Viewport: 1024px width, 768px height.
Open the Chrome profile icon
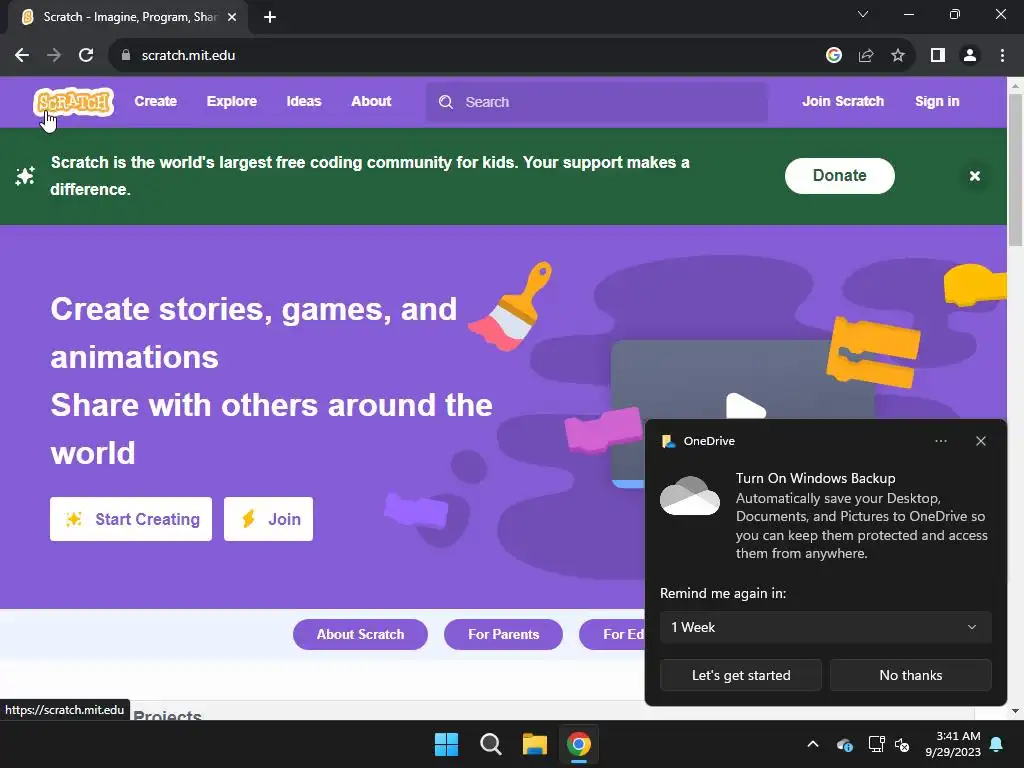coord(970,56)
